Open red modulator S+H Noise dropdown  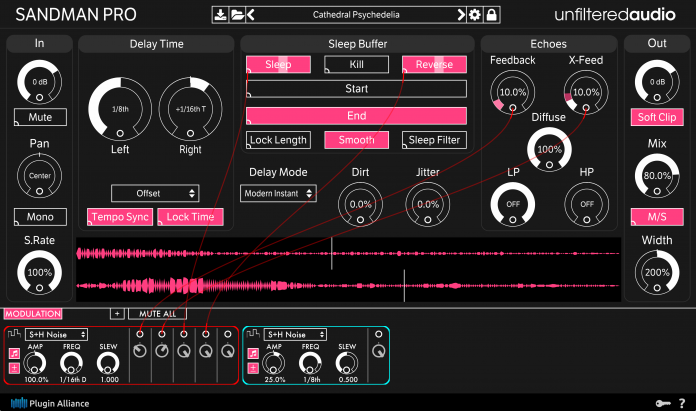[56, 335]
